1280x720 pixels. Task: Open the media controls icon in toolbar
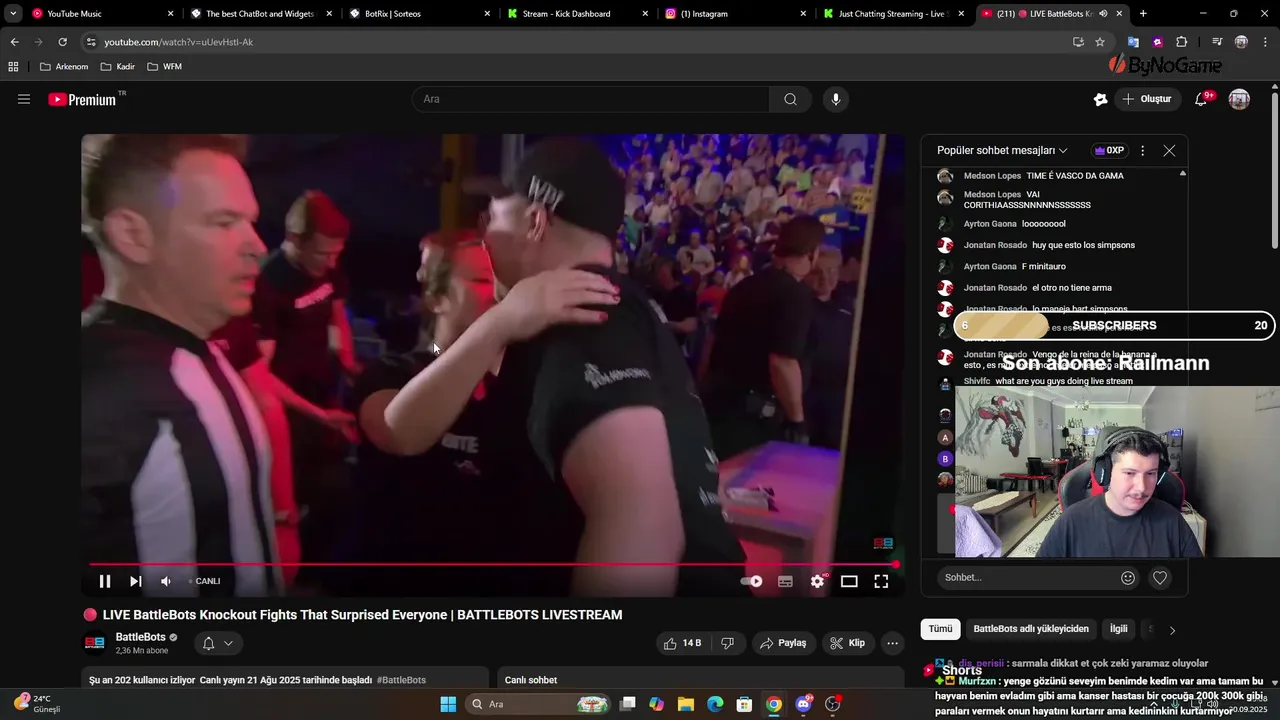(x=1217, y=42)
